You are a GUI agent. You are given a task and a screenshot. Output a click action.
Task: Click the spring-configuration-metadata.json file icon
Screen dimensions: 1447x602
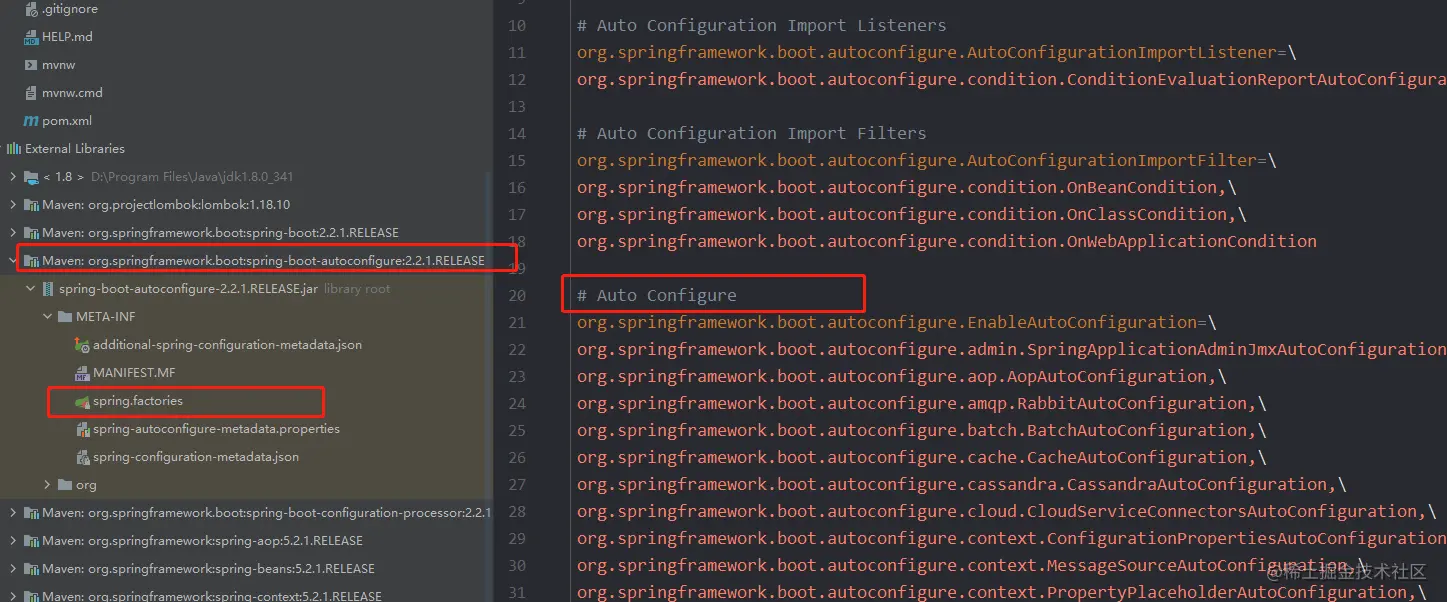(83, 457)
